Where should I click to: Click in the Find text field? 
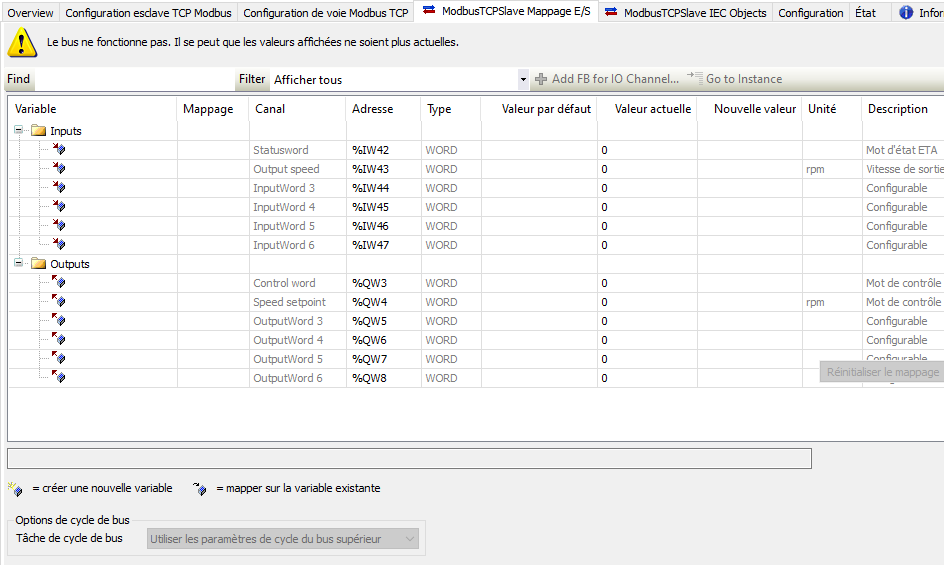pos(133,79)
